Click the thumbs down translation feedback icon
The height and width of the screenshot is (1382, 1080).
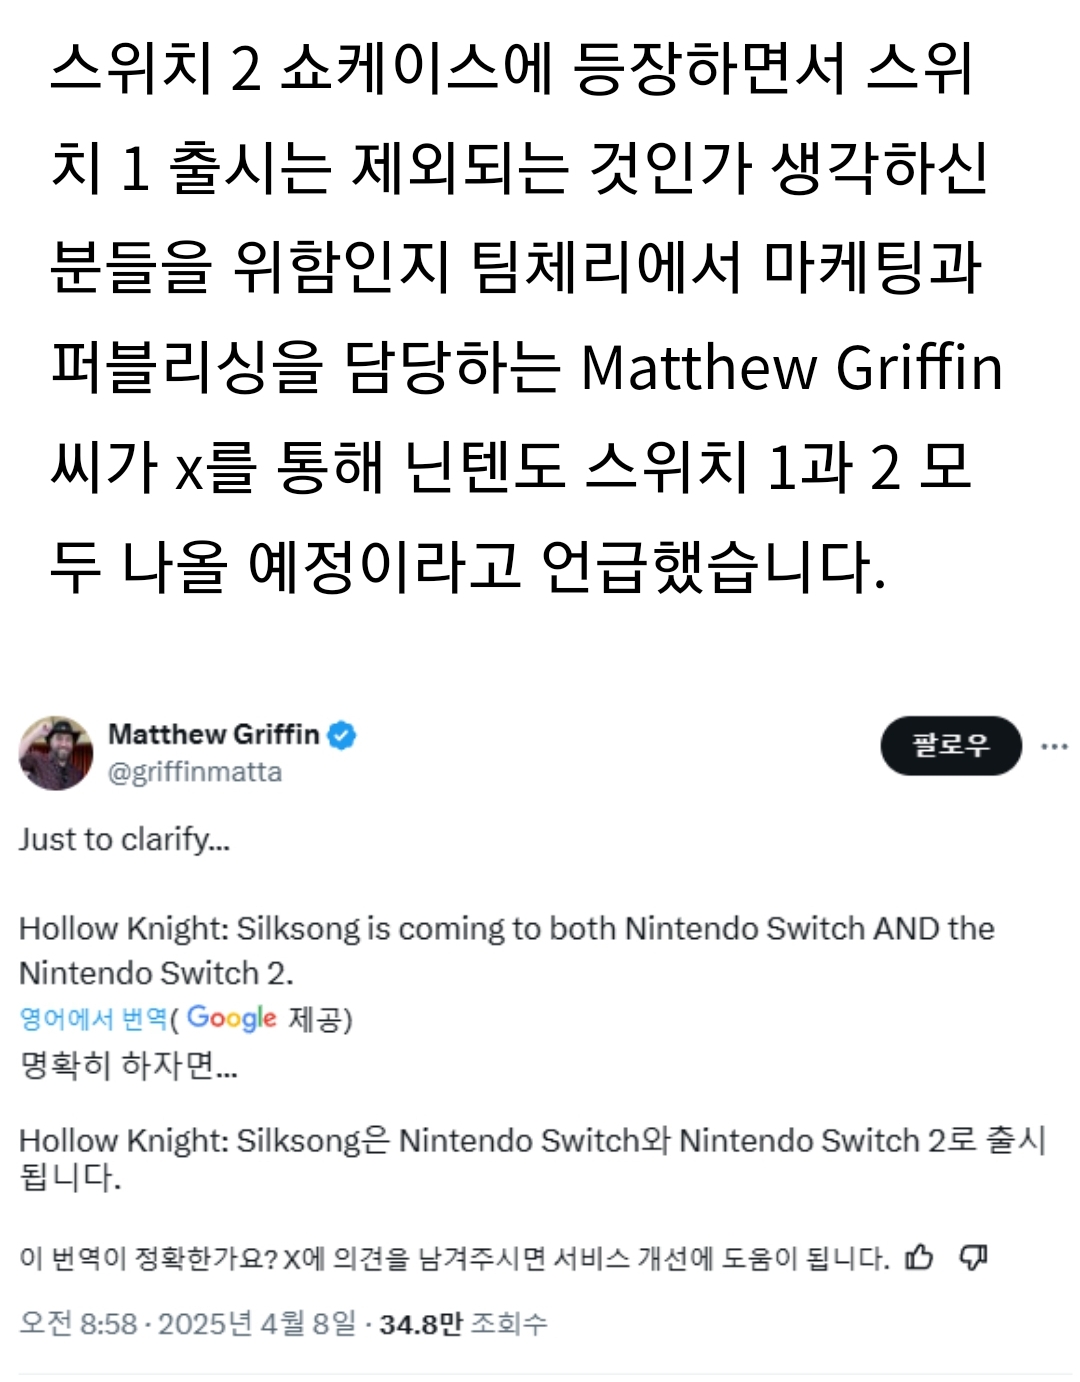973,1258
